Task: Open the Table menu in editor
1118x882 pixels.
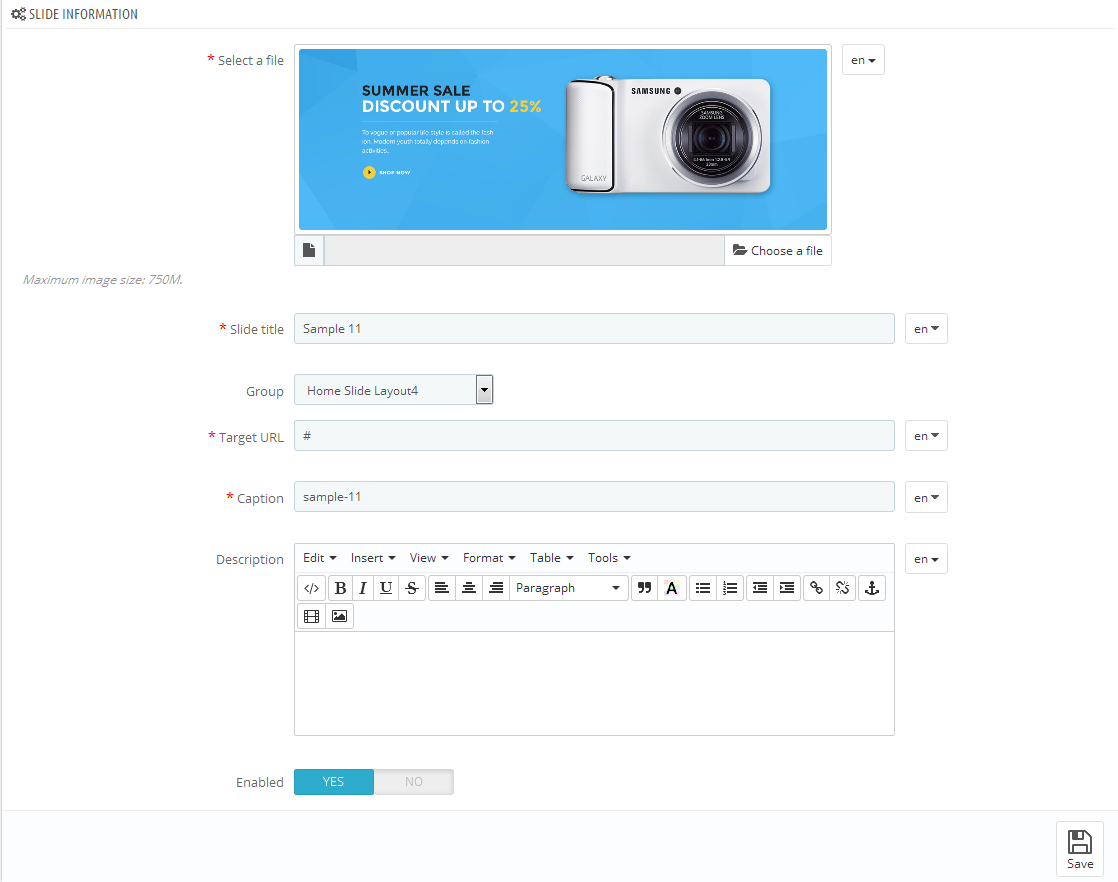Action: coord(552,558)
